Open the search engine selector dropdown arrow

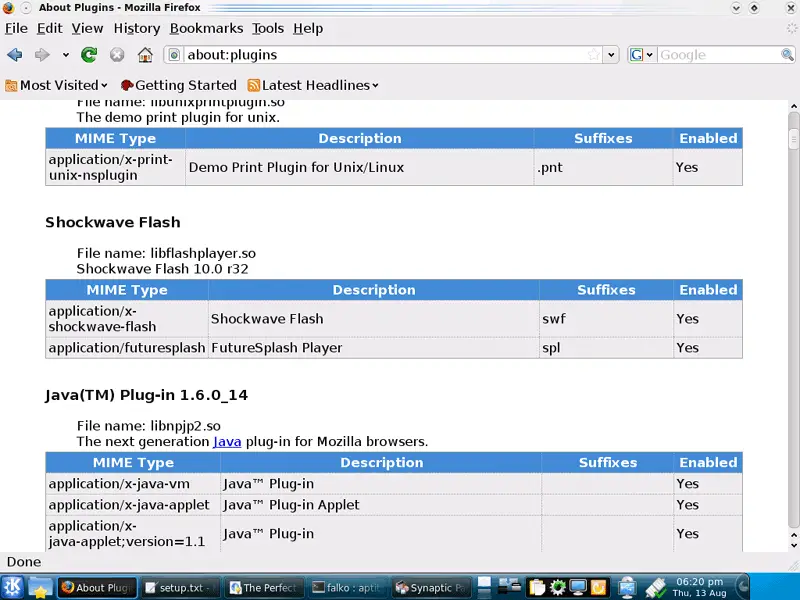[649, 55]
